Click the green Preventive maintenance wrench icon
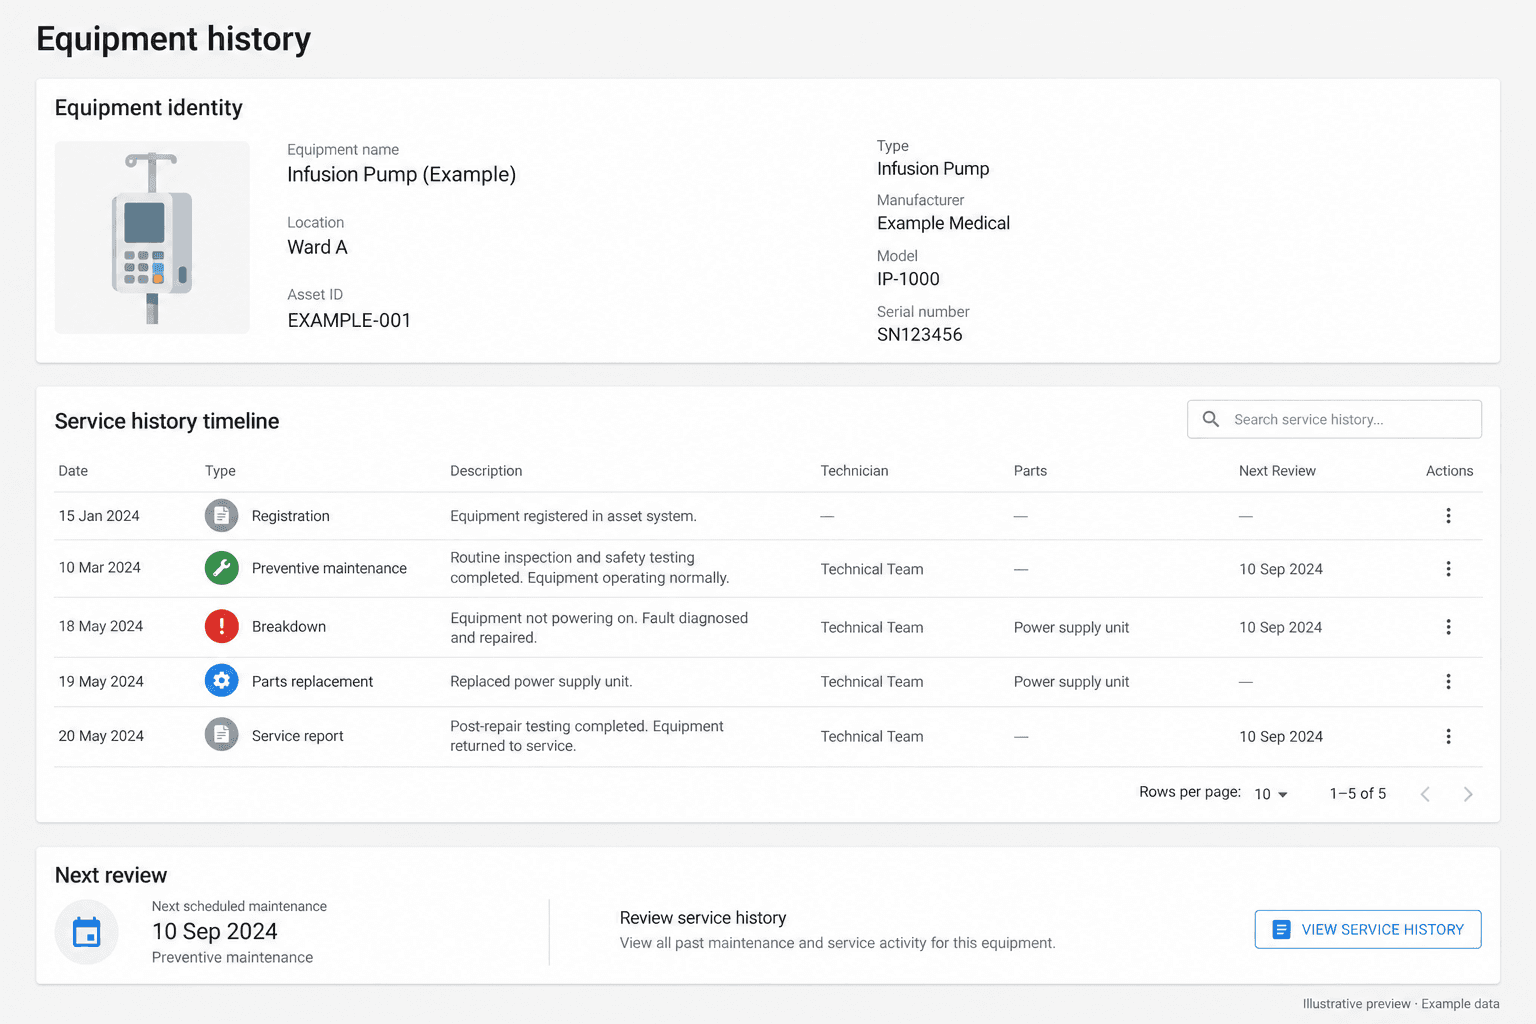 [x=221, y=568]
